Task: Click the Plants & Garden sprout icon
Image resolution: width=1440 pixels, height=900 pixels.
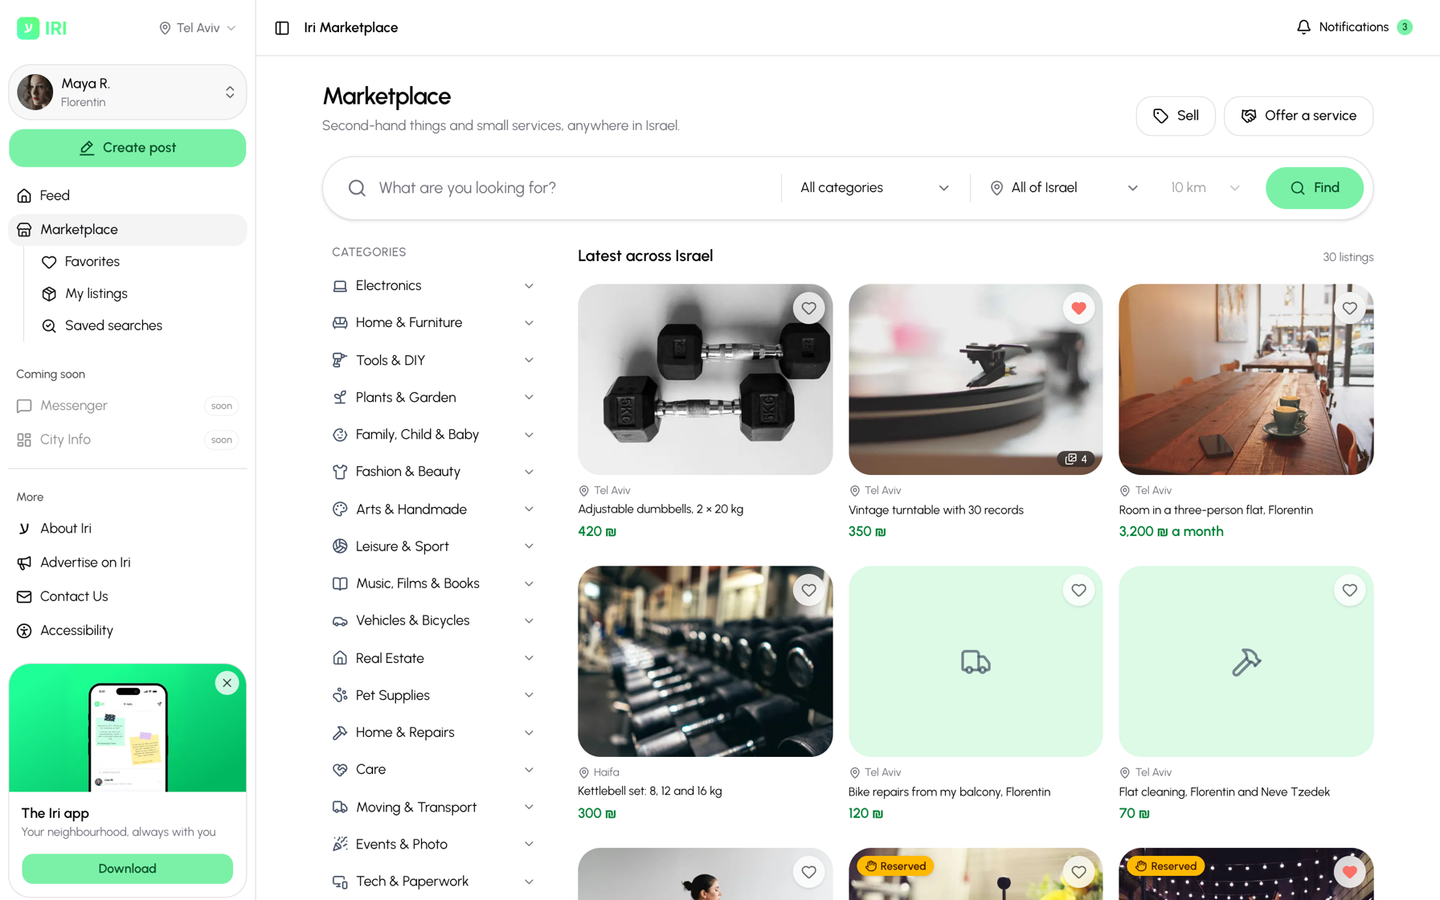Action: [340, 397]
